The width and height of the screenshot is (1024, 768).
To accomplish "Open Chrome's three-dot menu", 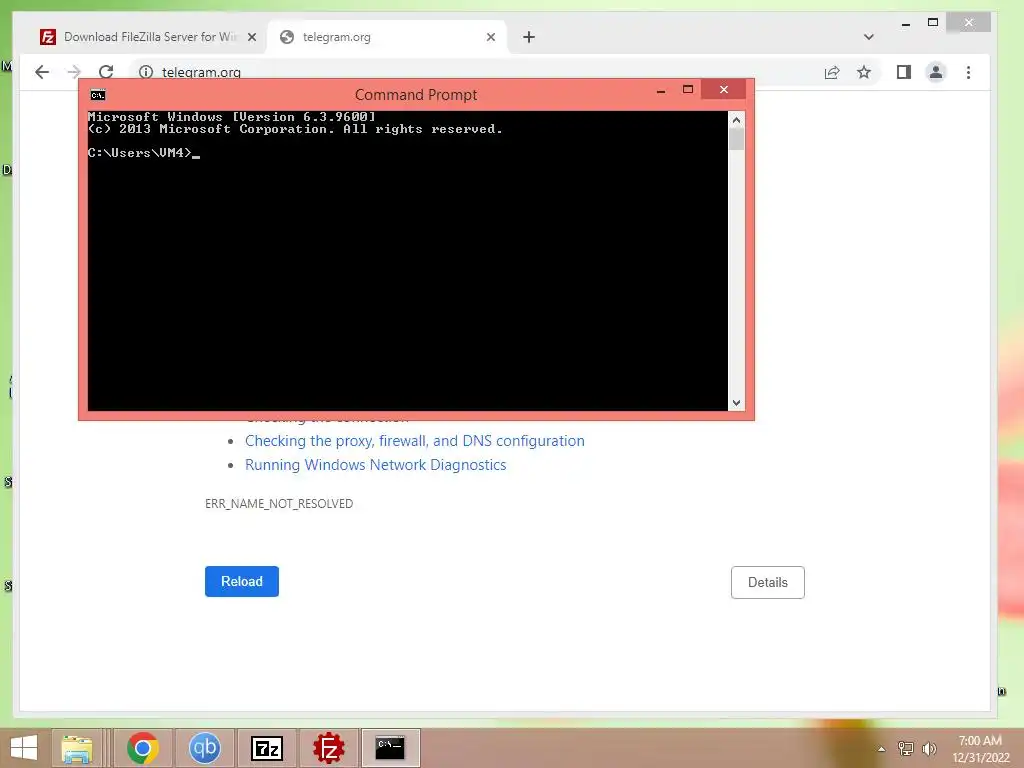I will tap(968, 72).
